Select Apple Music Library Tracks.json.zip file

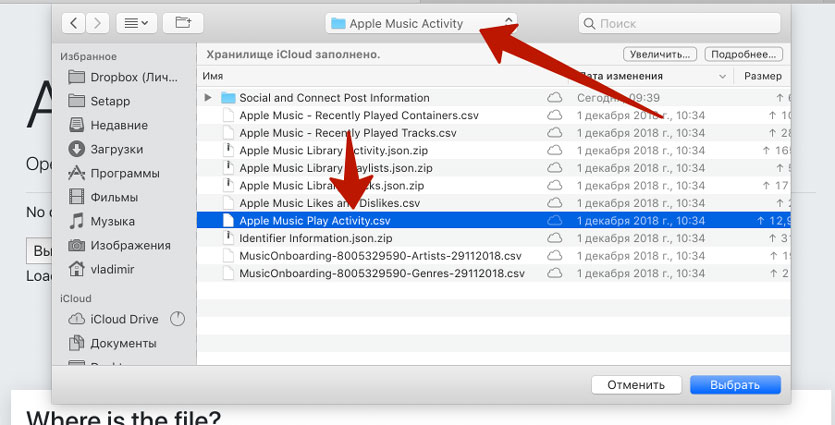point(331,186)
